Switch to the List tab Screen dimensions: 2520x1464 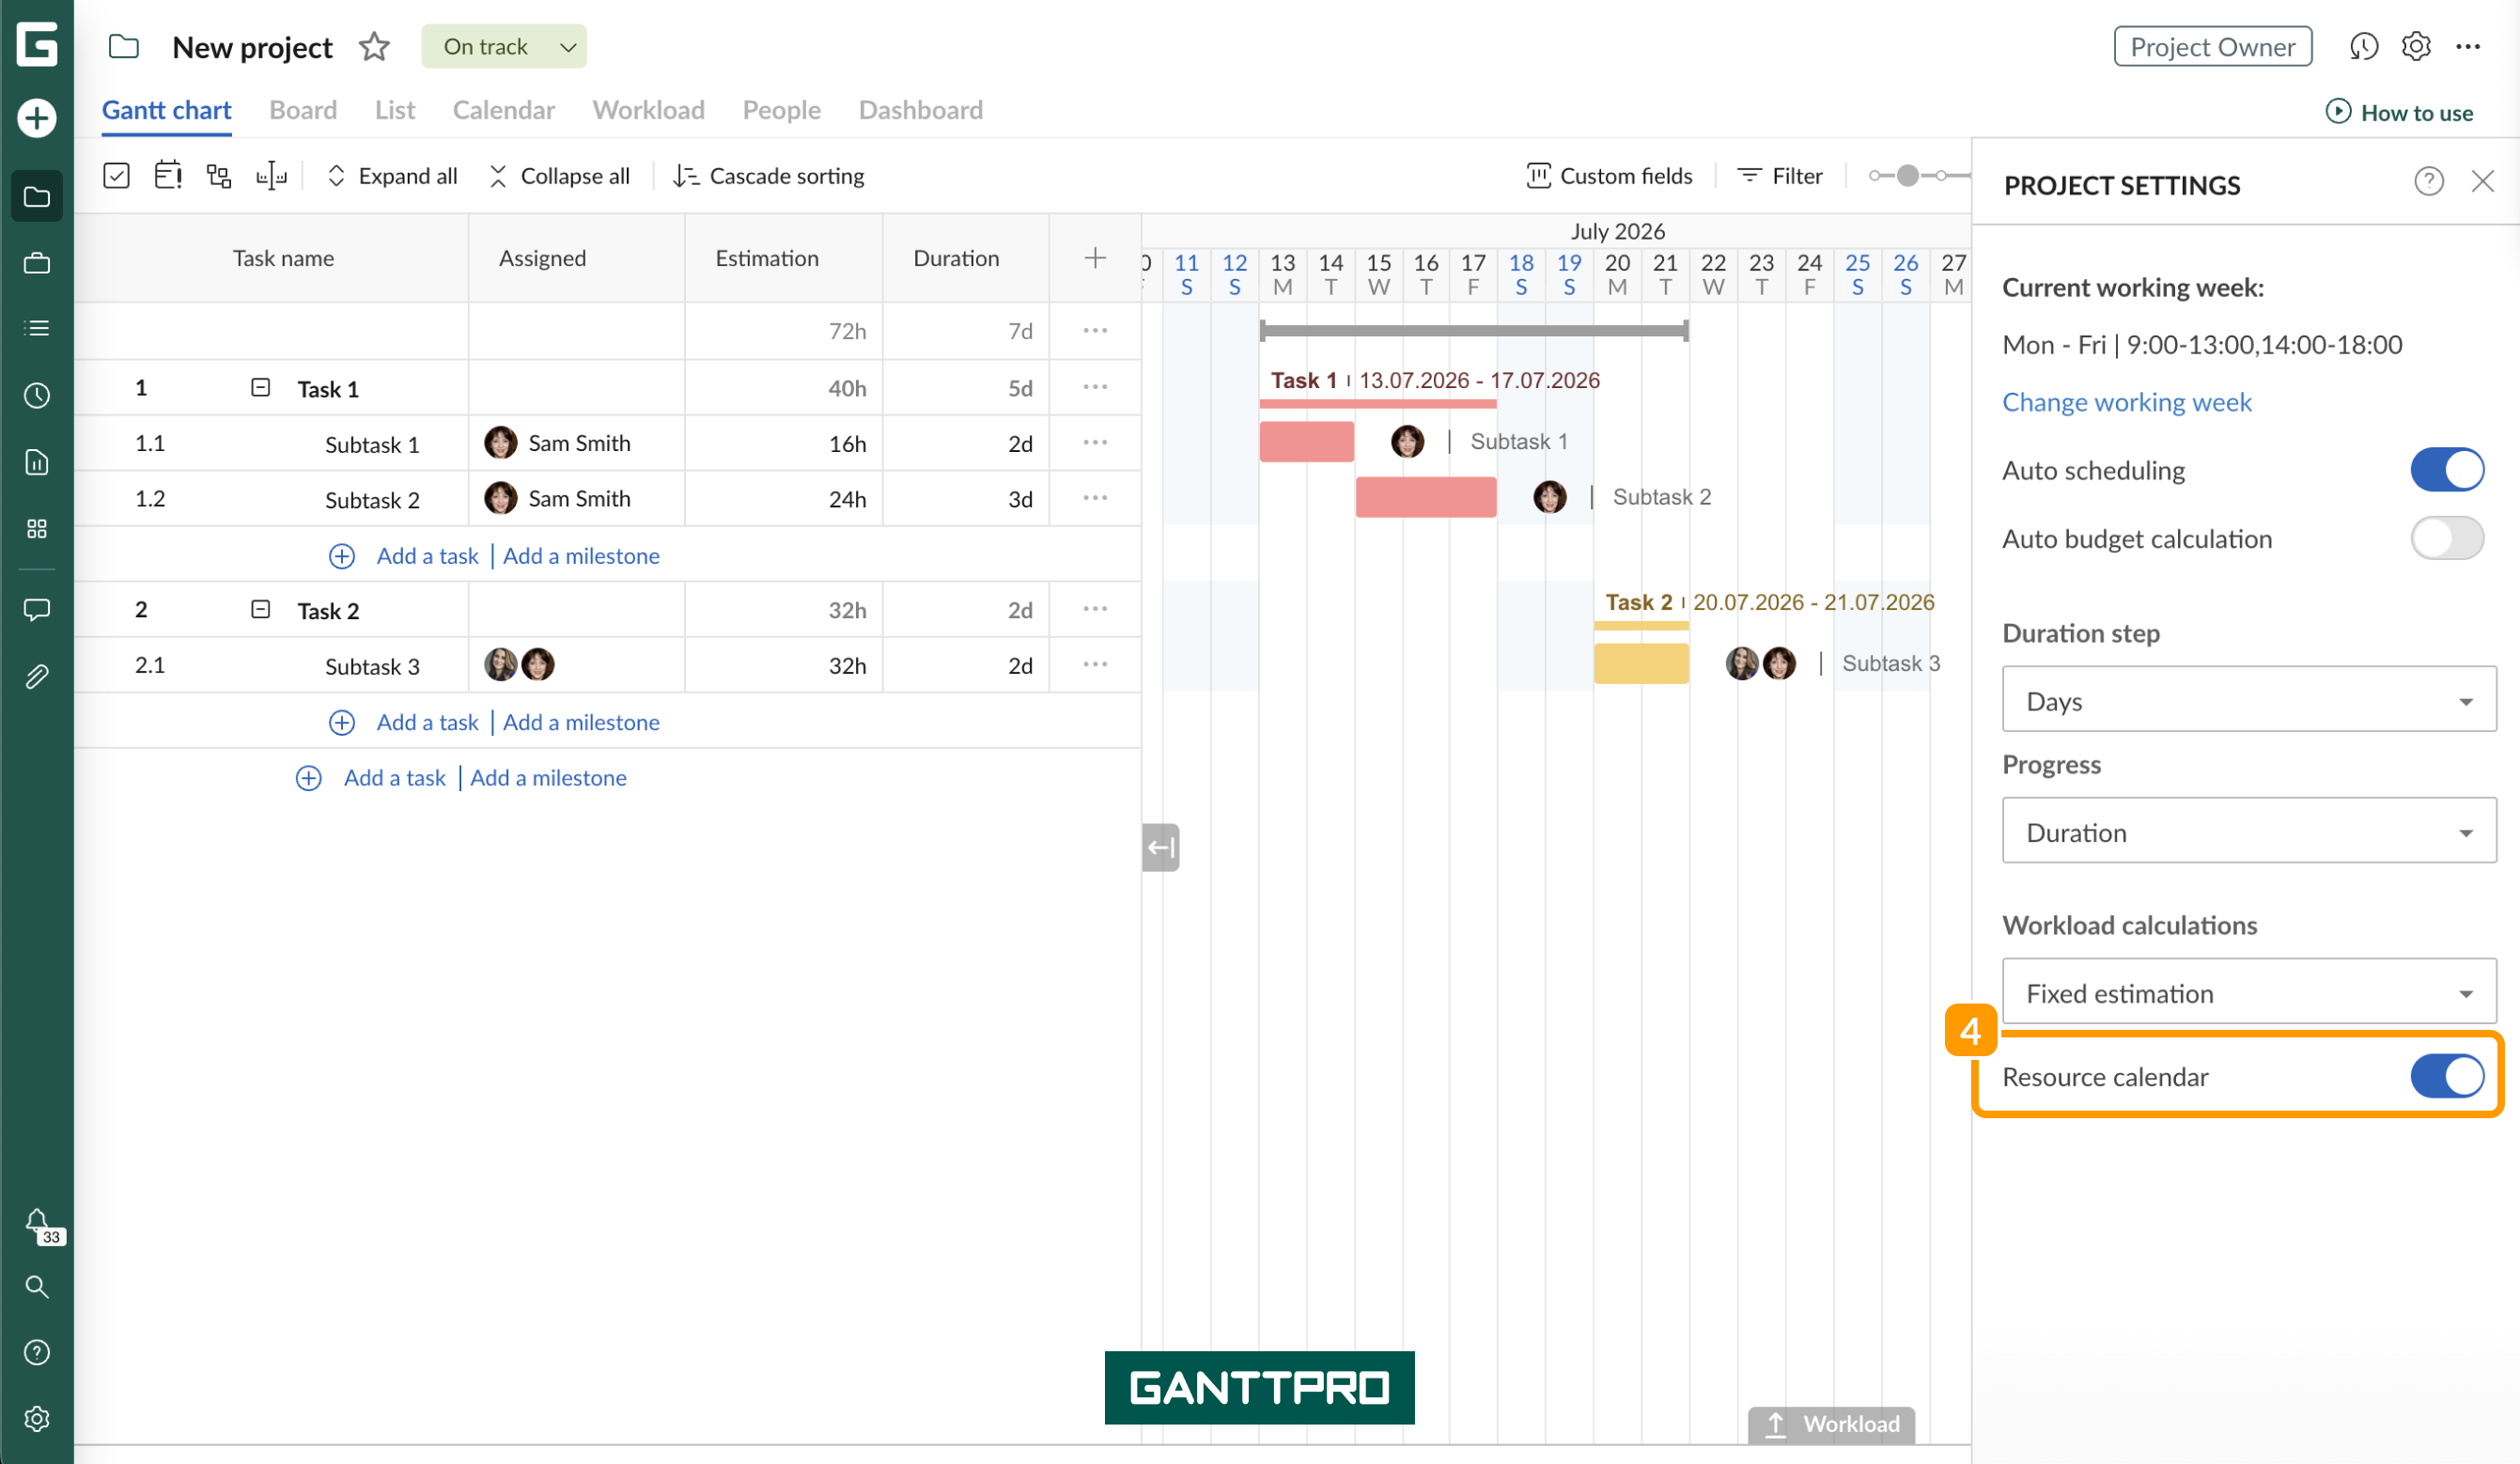tap(395, 110)
